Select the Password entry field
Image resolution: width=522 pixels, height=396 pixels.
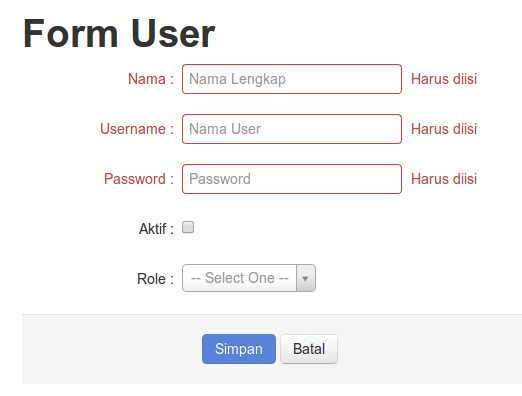[292, 179]
